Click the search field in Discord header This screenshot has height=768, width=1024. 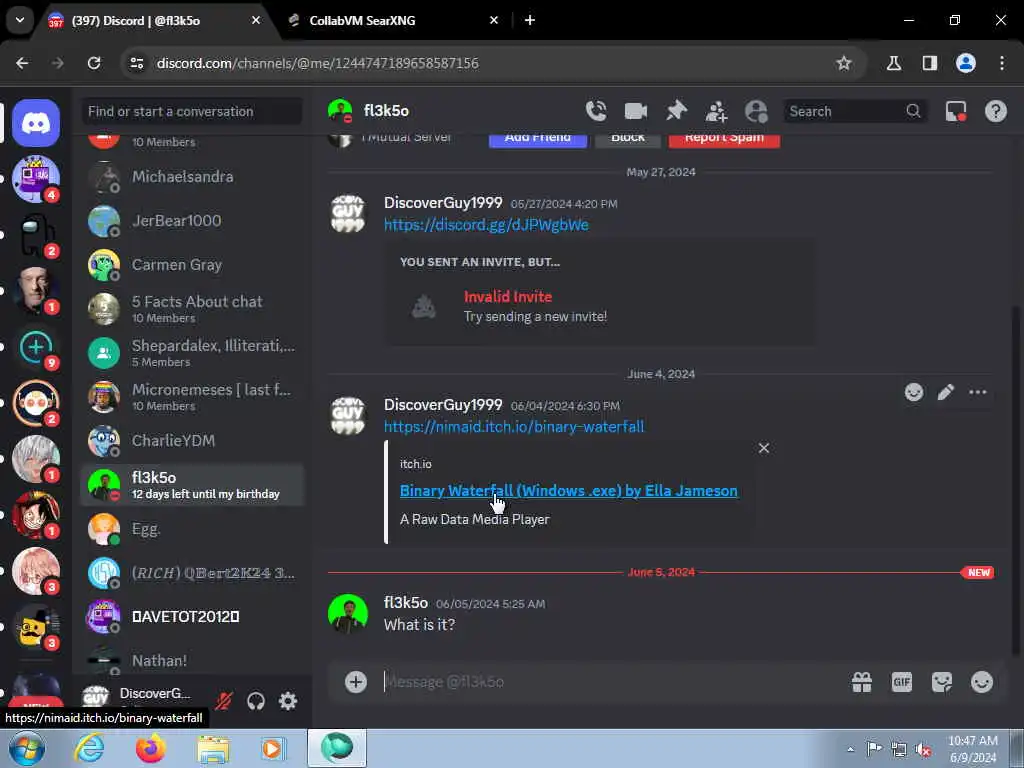[x=855, y=111]
